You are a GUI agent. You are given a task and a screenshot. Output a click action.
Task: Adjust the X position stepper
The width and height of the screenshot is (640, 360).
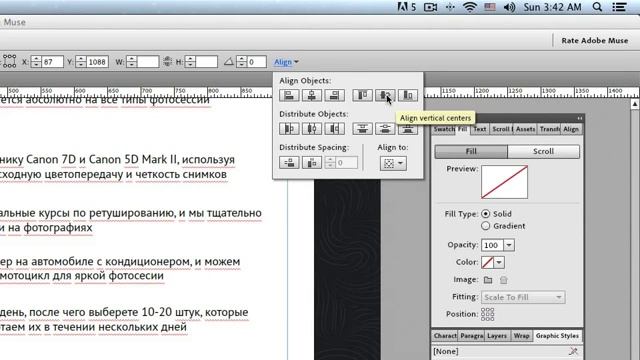click(36, 62)
